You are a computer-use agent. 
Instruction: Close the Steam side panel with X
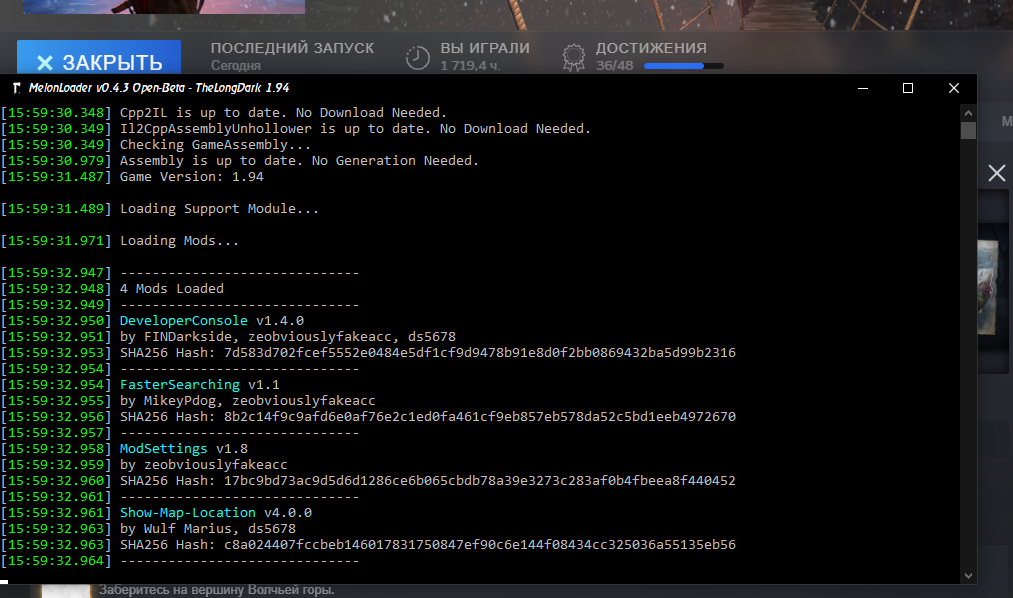996,173
